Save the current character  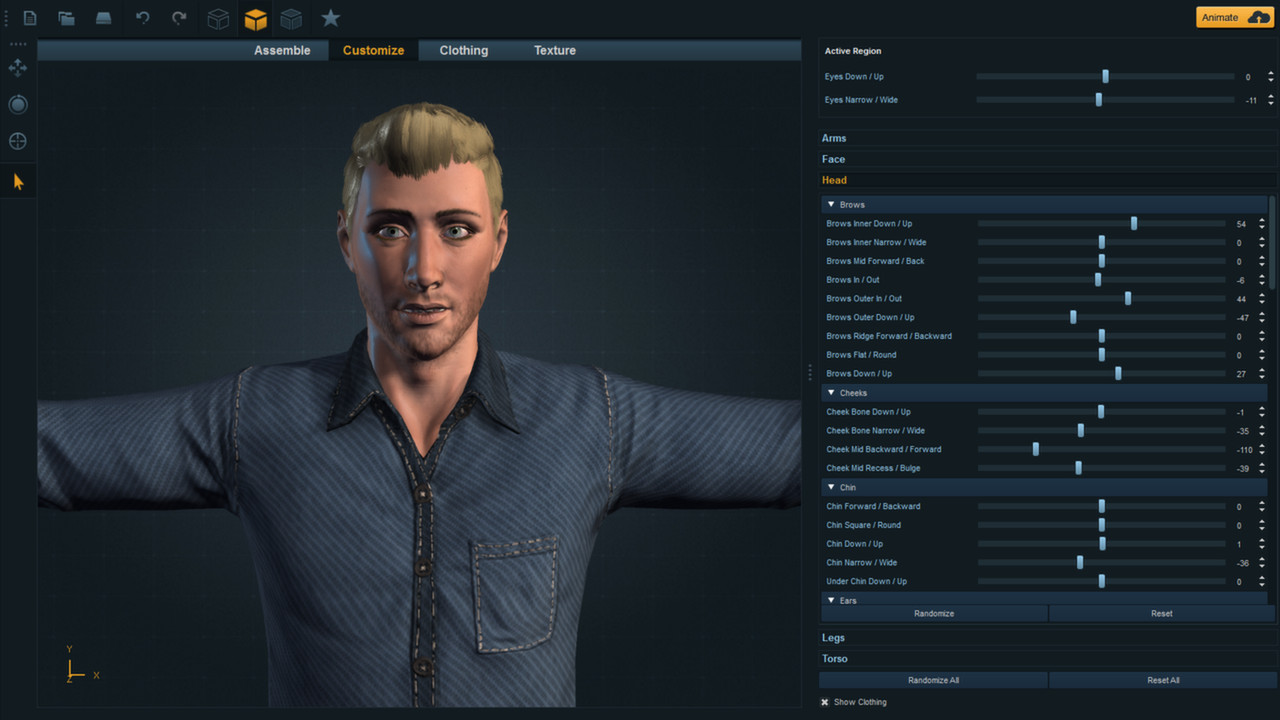(x=103, y=18)
